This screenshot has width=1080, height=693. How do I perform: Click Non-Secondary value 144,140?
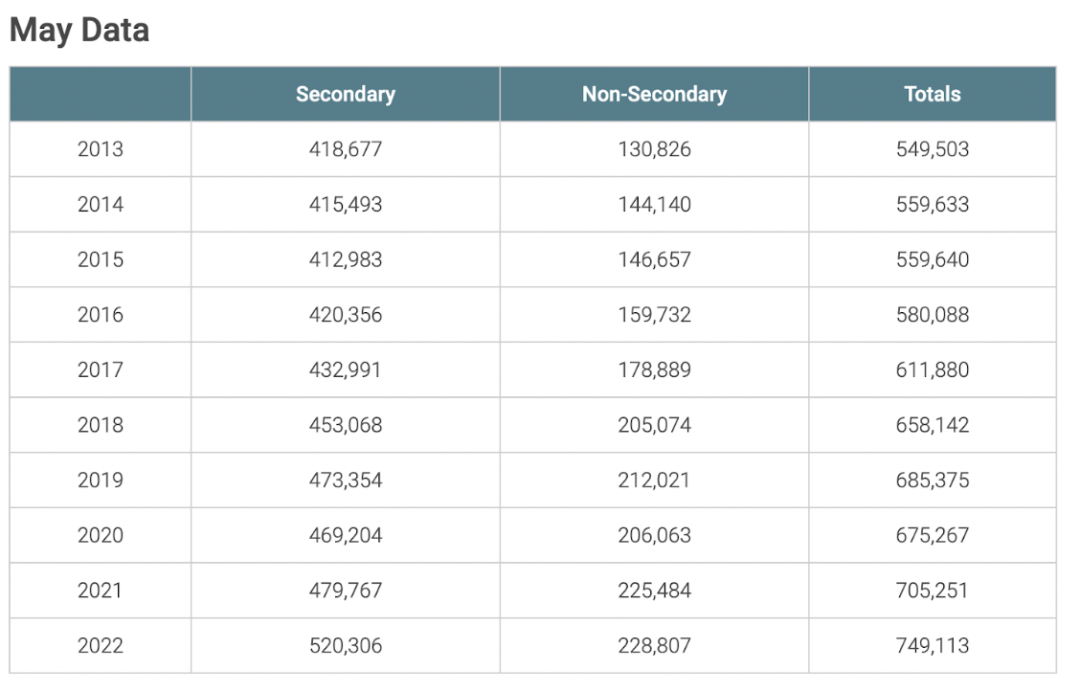pyautogui.click(x=654, y=204)
